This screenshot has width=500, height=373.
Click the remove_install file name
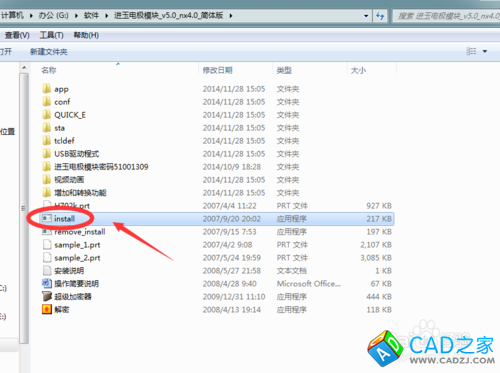pos(80,232)
